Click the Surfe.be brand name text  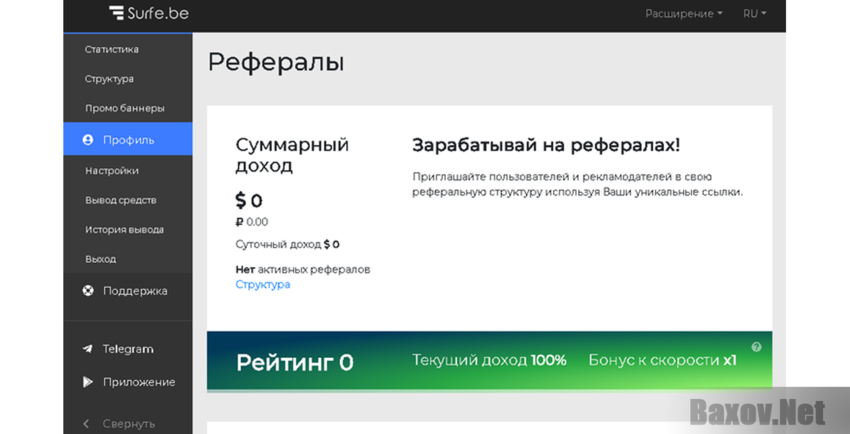click(158, 13)
